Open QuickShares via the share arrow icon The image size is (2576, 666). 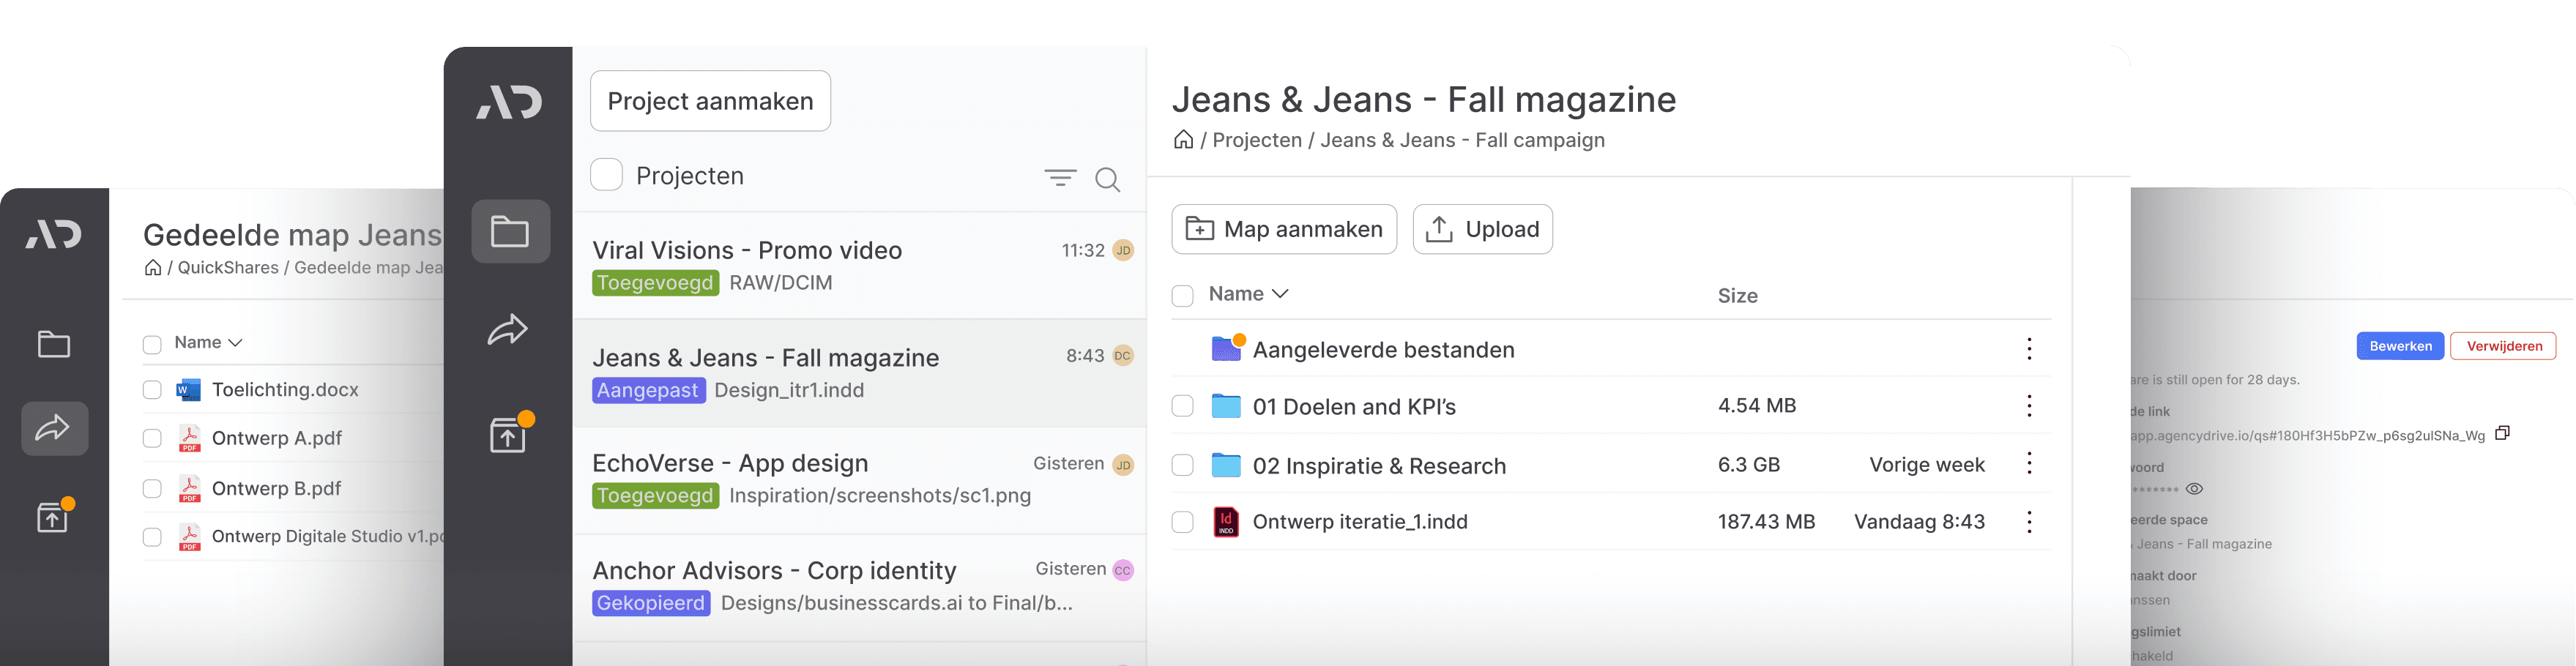[x=507, y=330]
